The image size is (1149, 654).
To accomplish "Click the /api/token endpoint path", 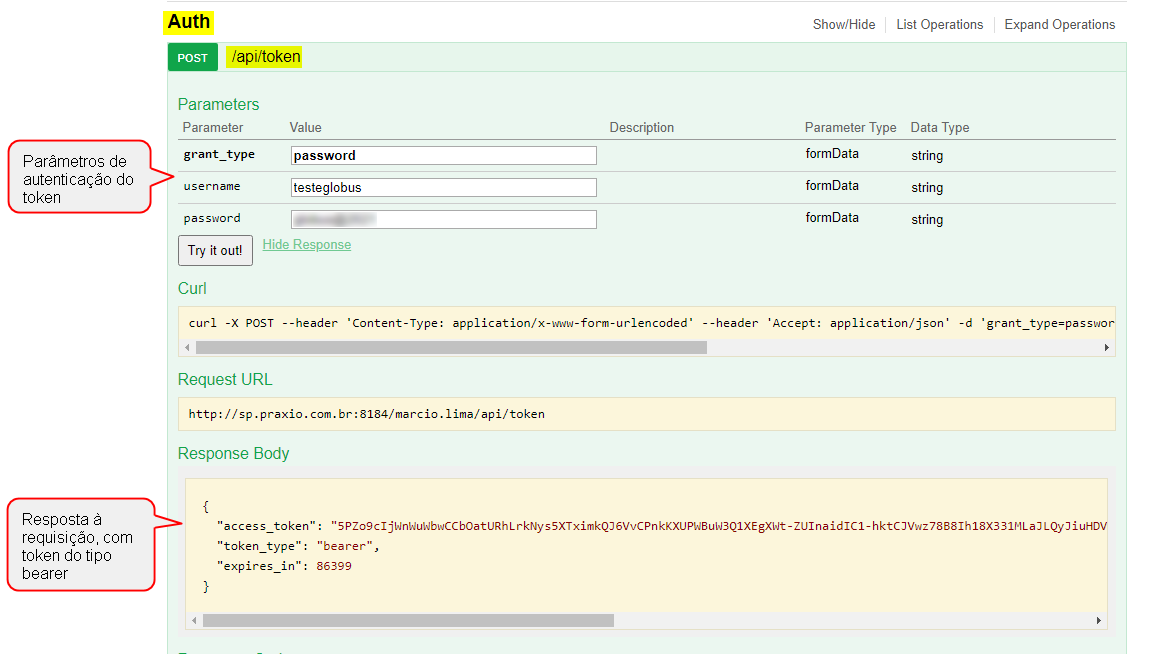I will [x=265, y=56].
